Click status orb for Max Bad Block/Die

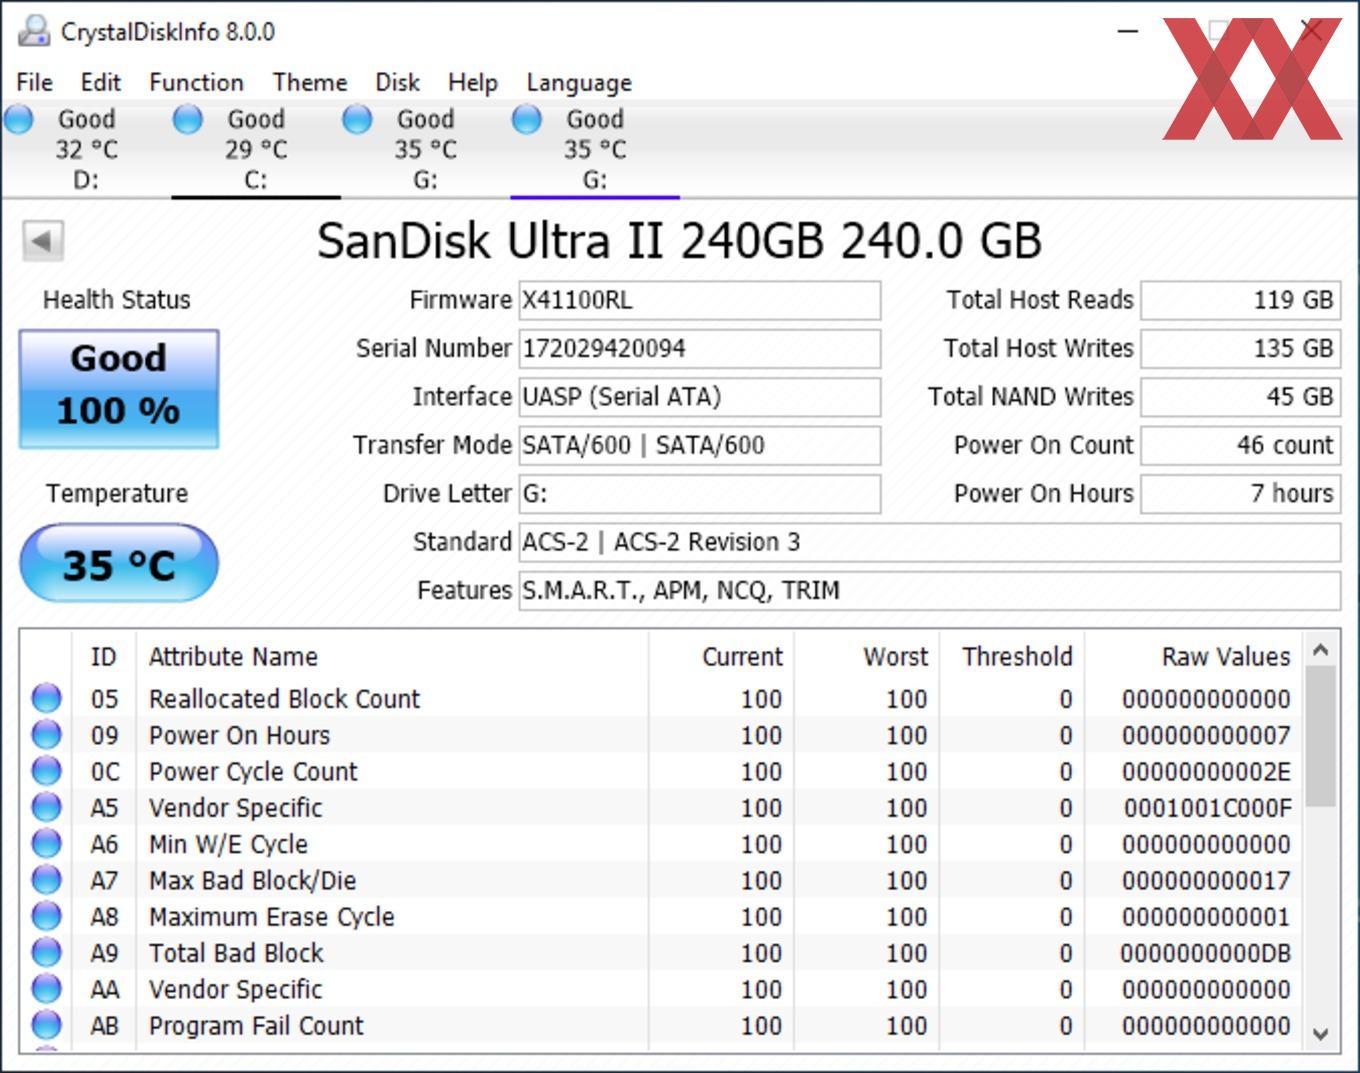click(x=46, y=880)
